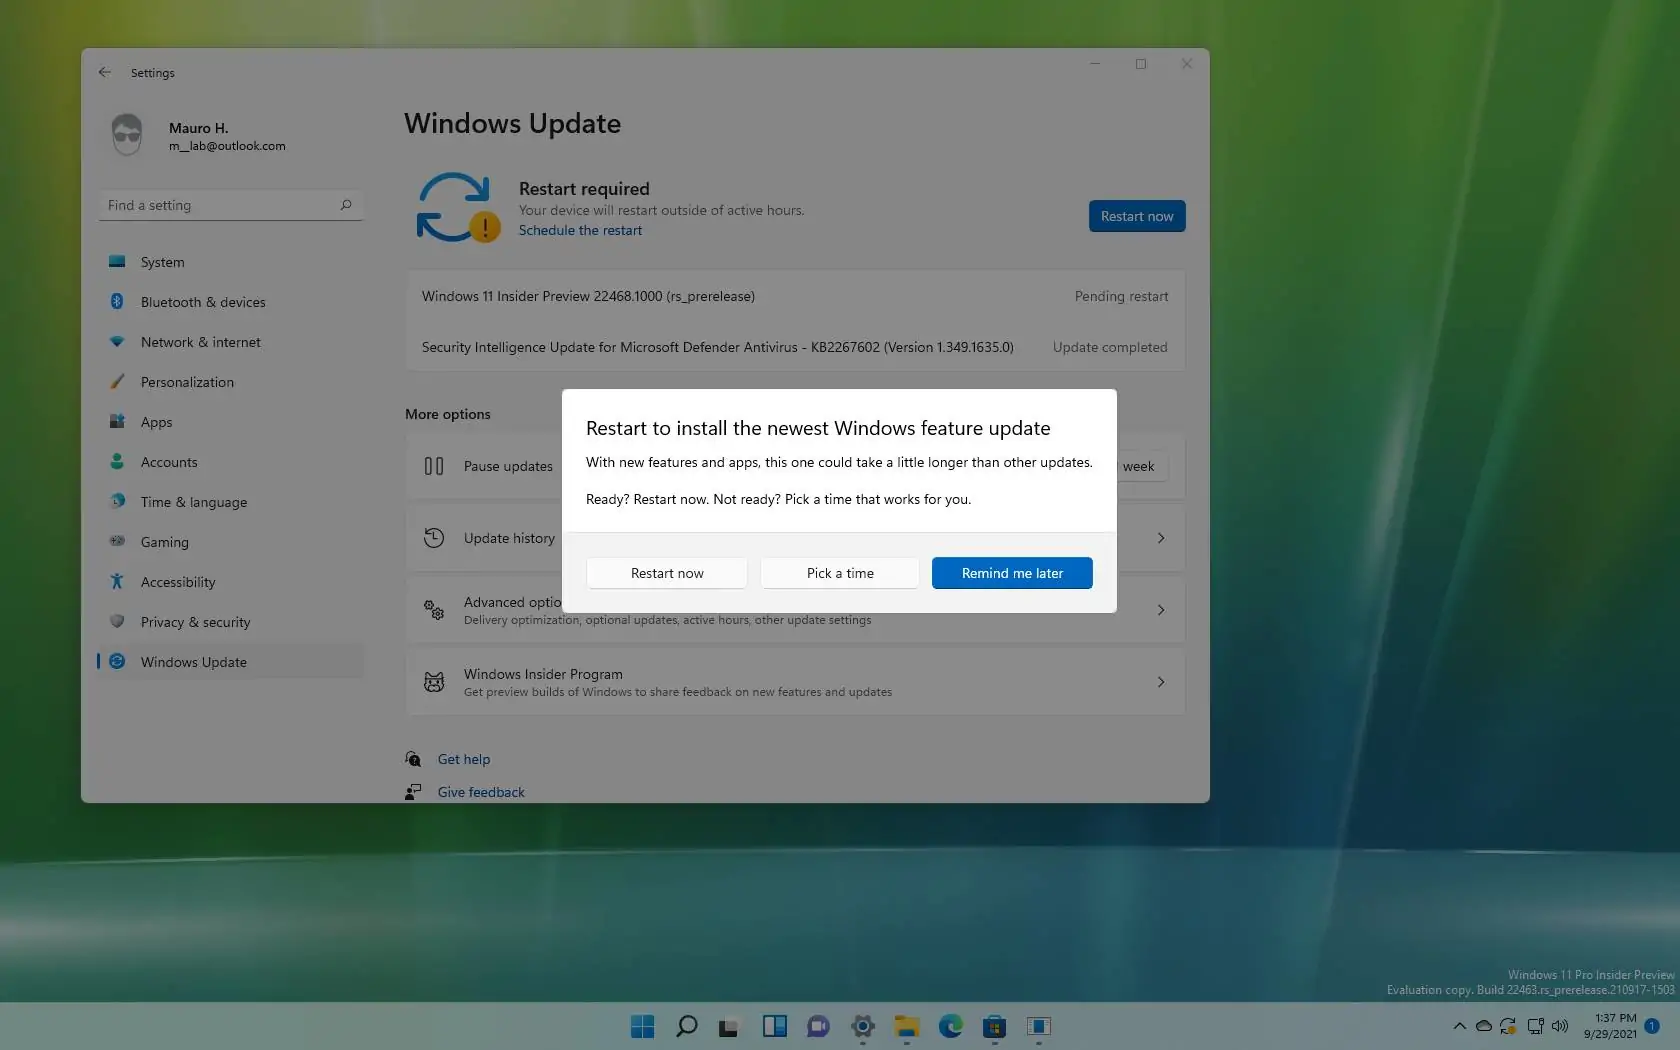Image resolution: width=1680 pixels, height=1050 pixels.
Task: Click the Windows Insider Program icon
Action: 433,682
